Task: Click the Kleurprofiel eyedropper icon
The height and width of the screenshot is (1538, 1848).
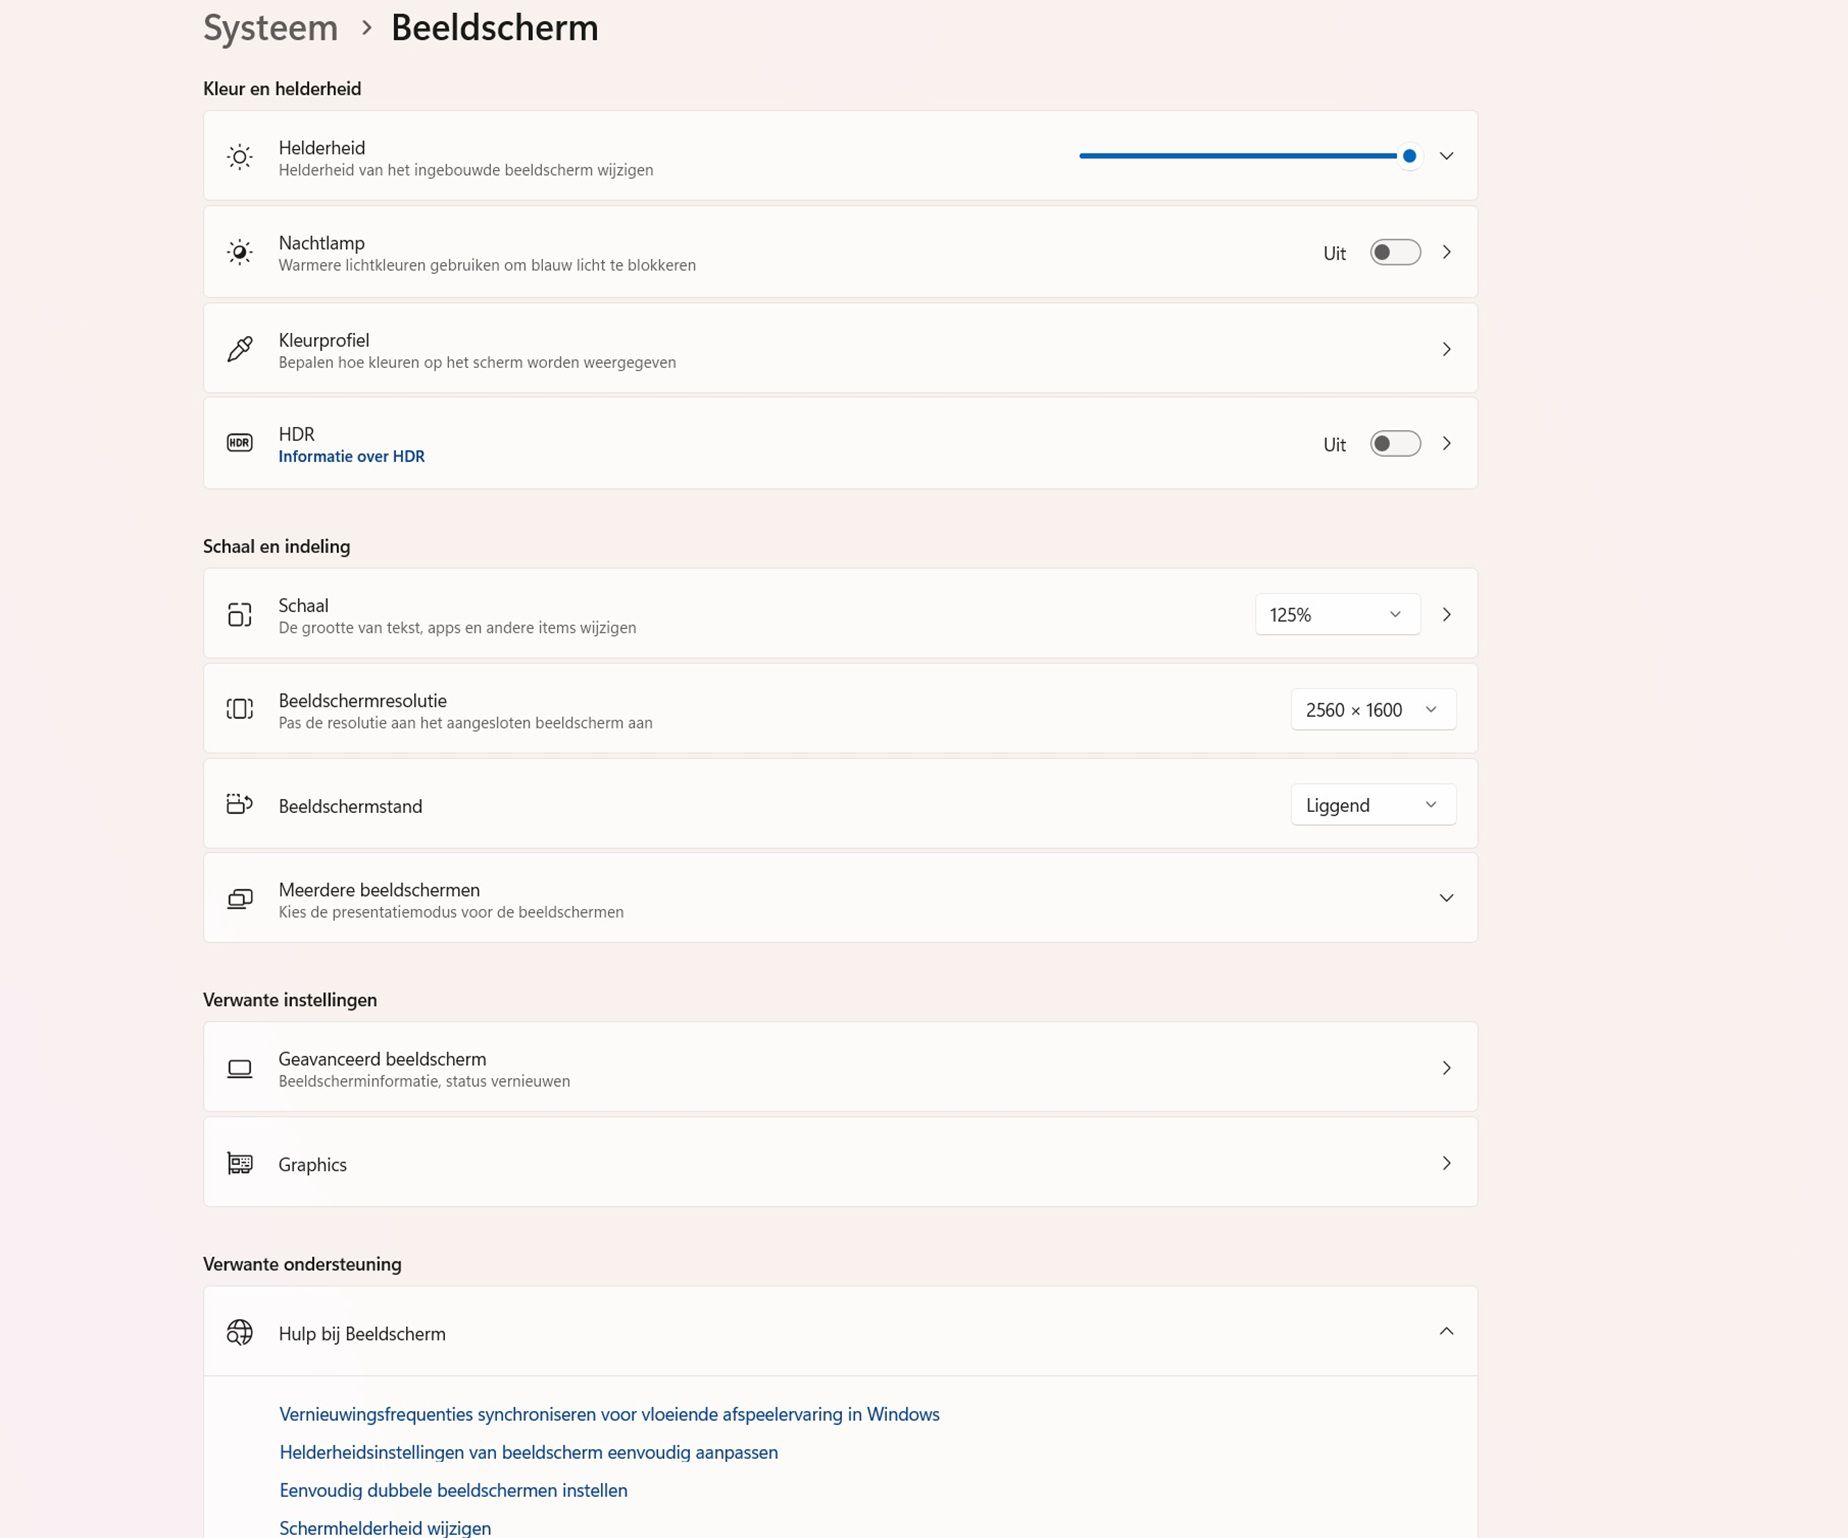Action: click(x=240, y=349)
